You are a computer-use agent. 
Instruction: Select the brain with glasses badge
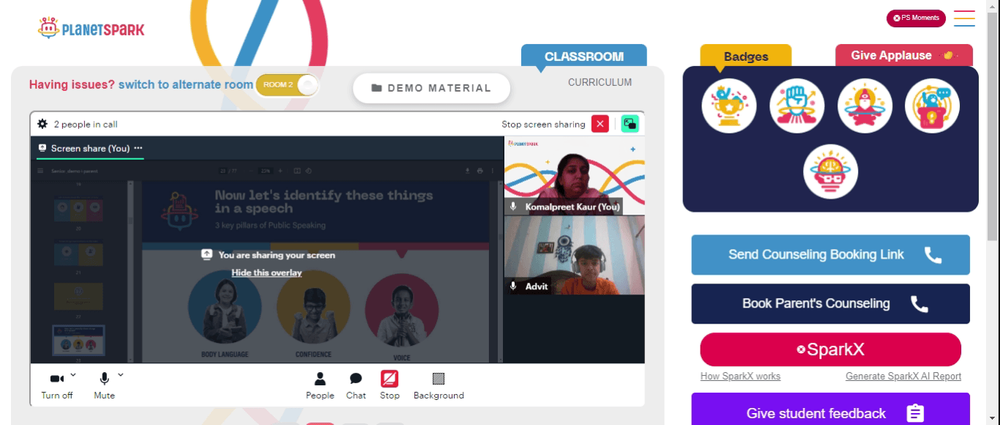(830, 171)
